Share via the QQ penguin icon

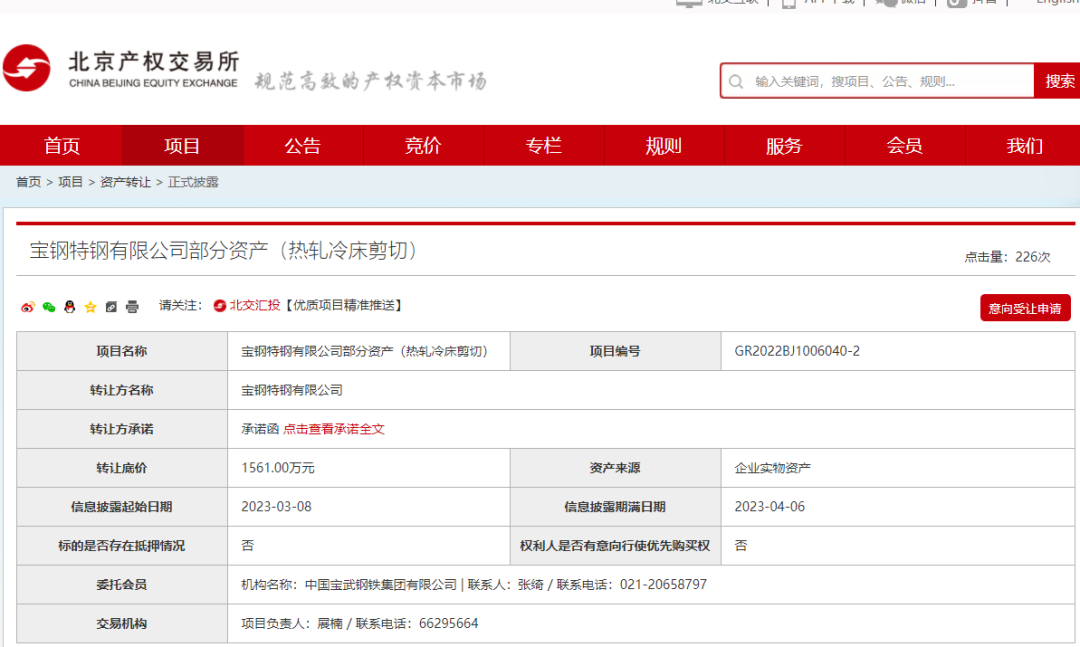pos(69,307)
